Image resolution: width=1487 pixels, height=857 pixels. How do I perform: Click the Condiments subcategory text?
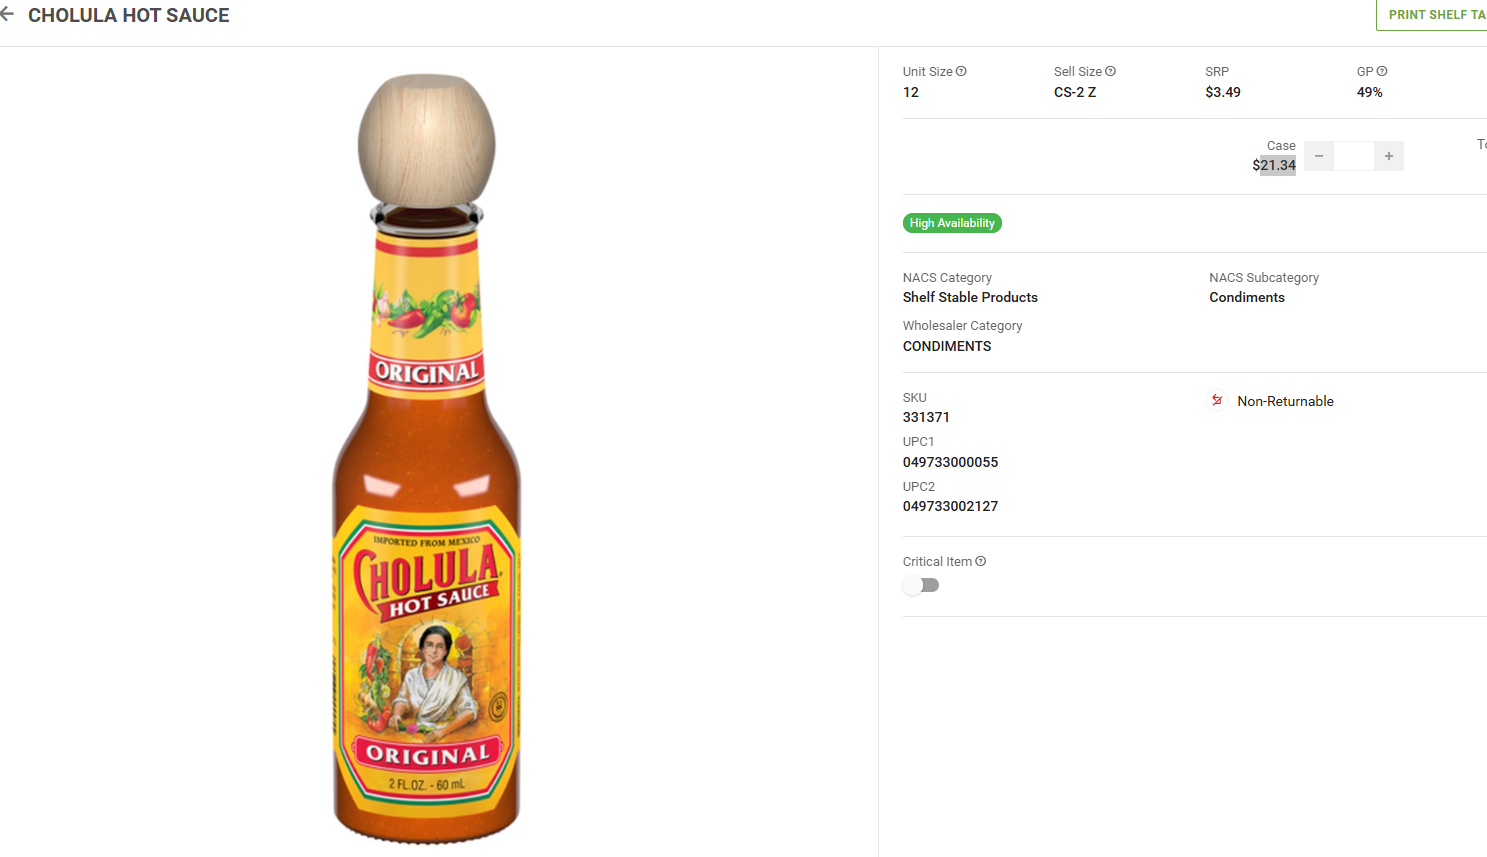[1247, 297]
